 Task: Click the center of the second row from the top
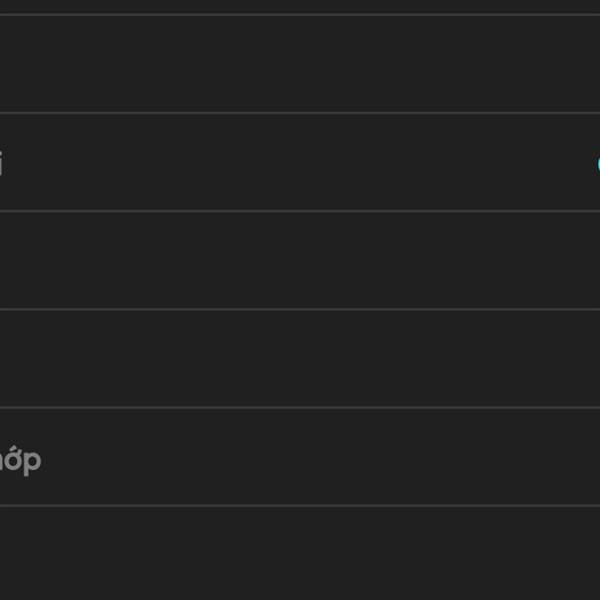(300, 64)
